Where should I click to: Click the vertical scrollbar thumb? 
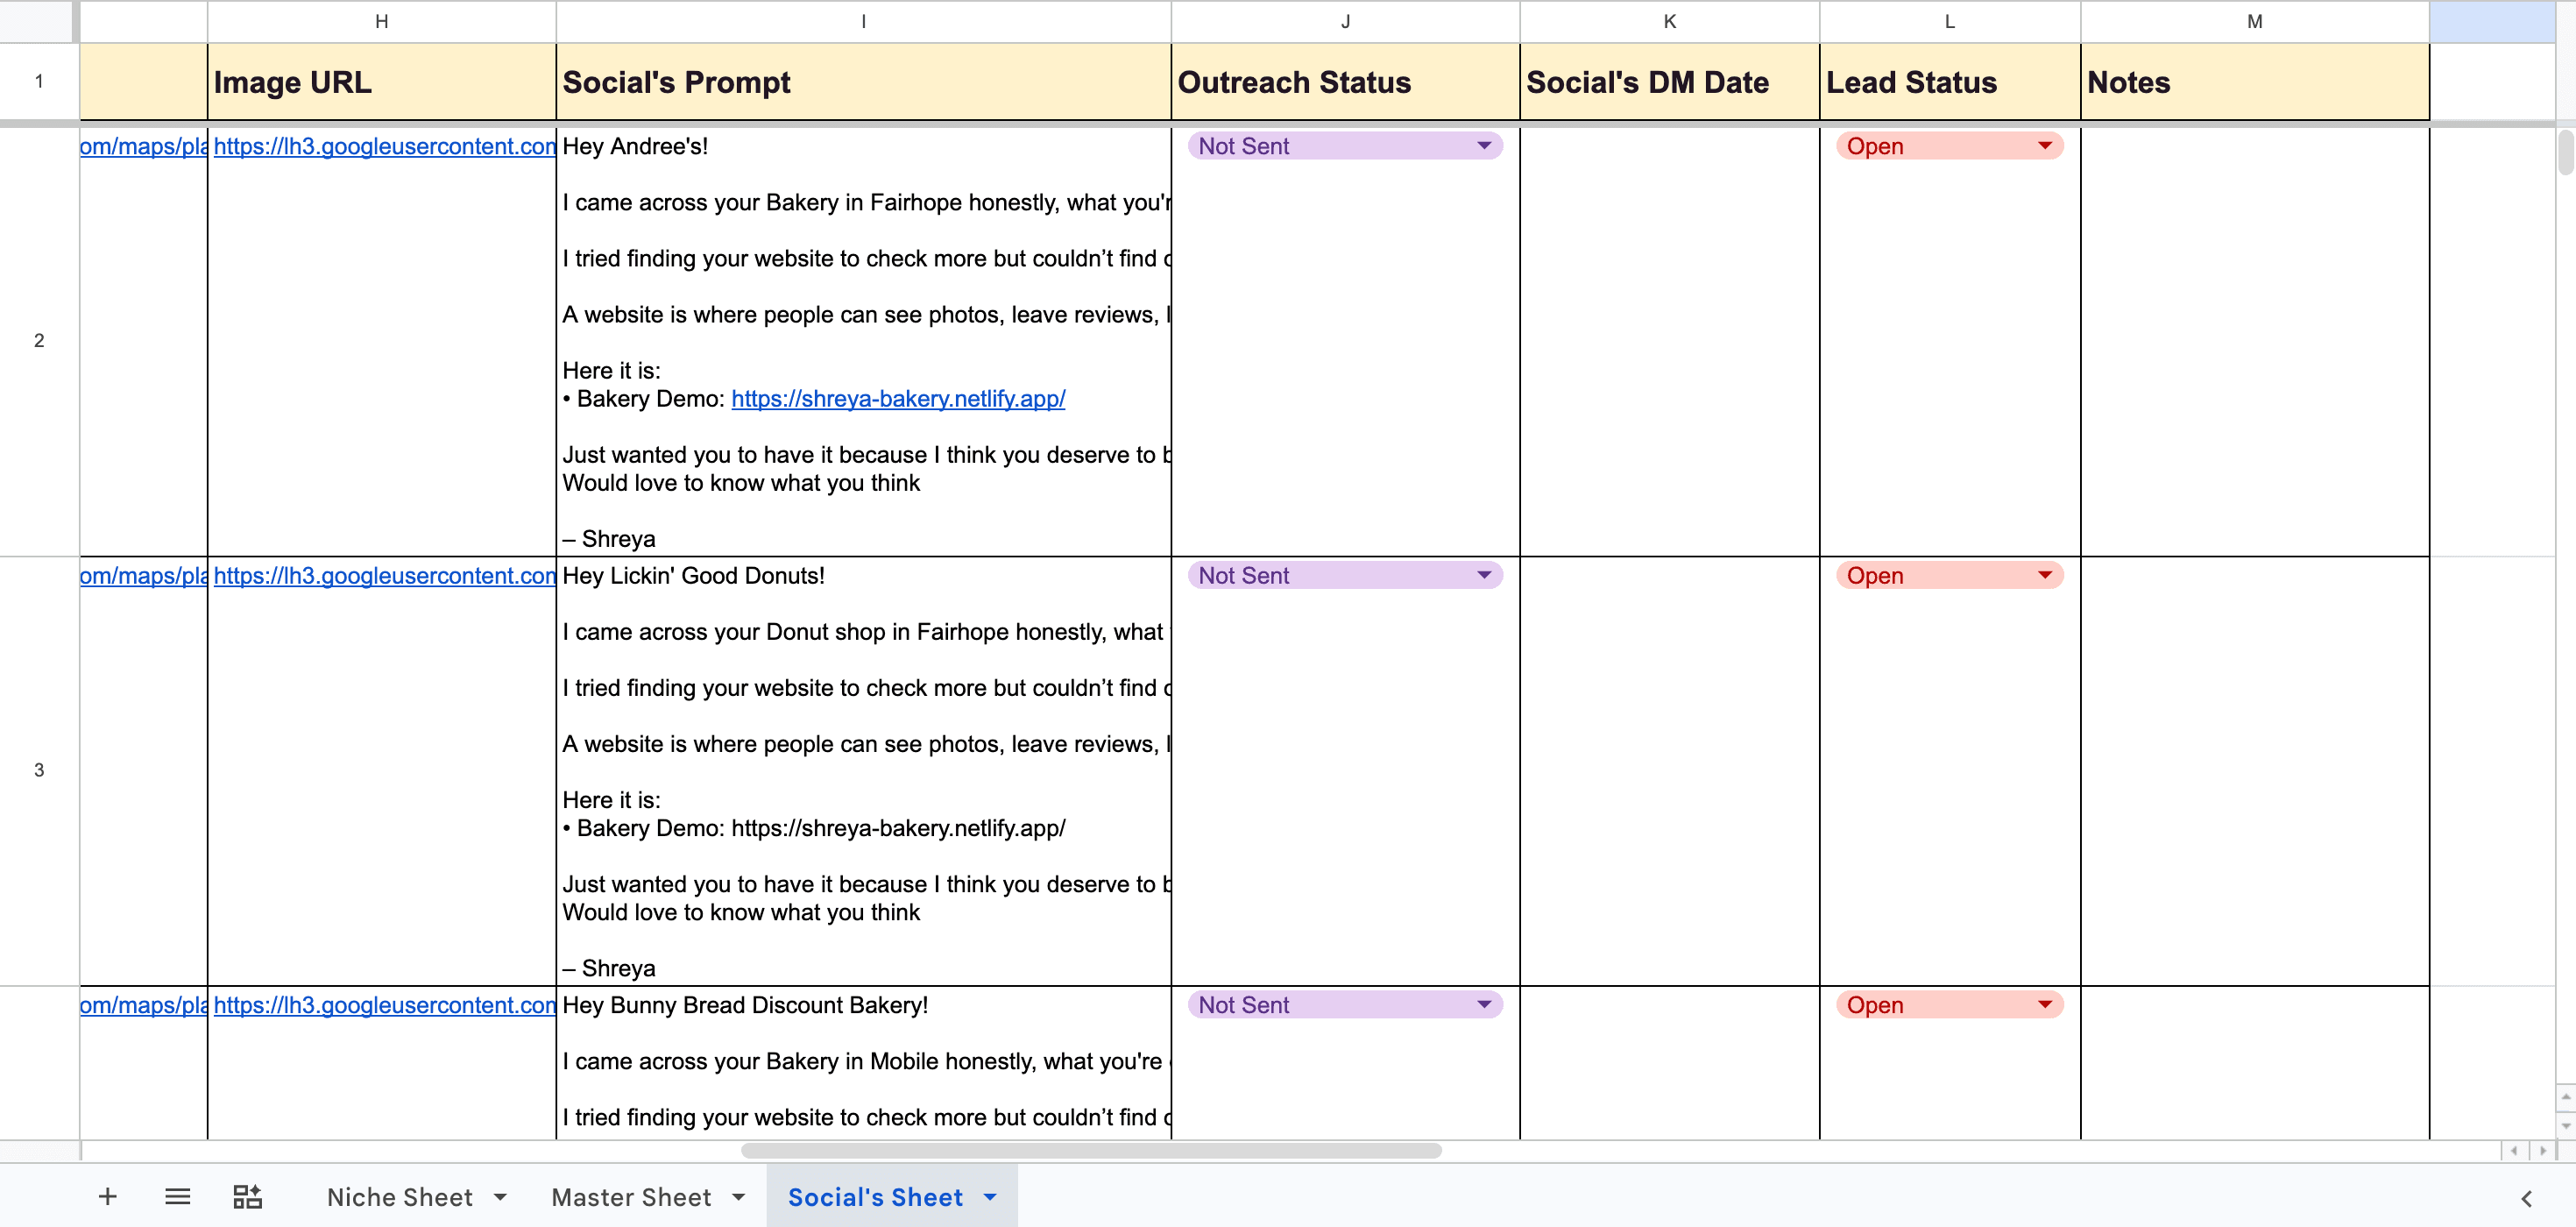[2566, 152]
